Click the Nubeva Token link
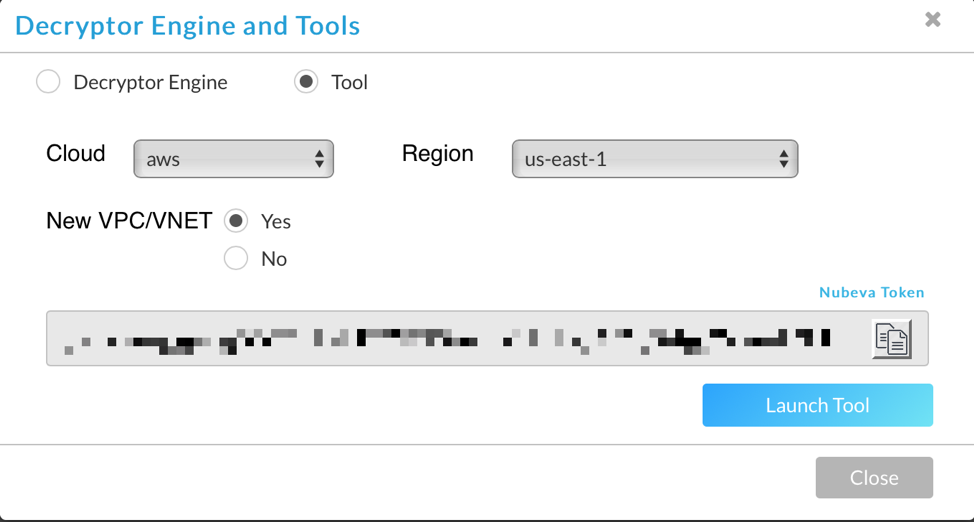 coord(871,293)
